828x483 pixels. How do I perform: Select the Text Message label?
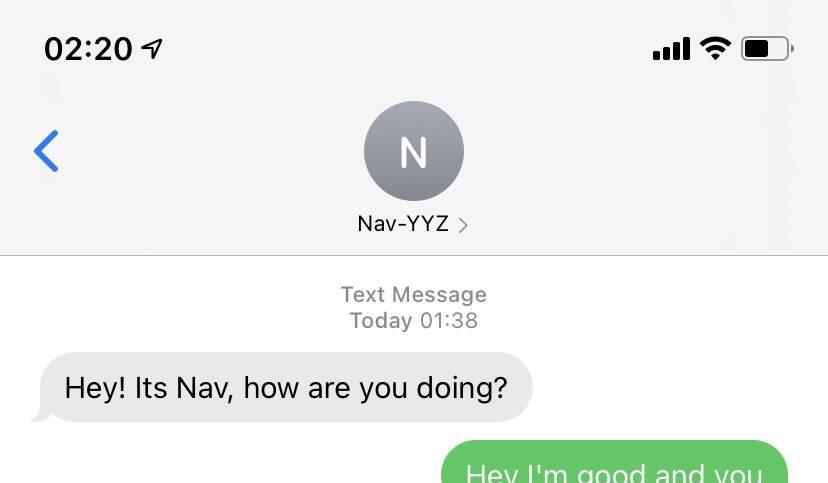414,295
